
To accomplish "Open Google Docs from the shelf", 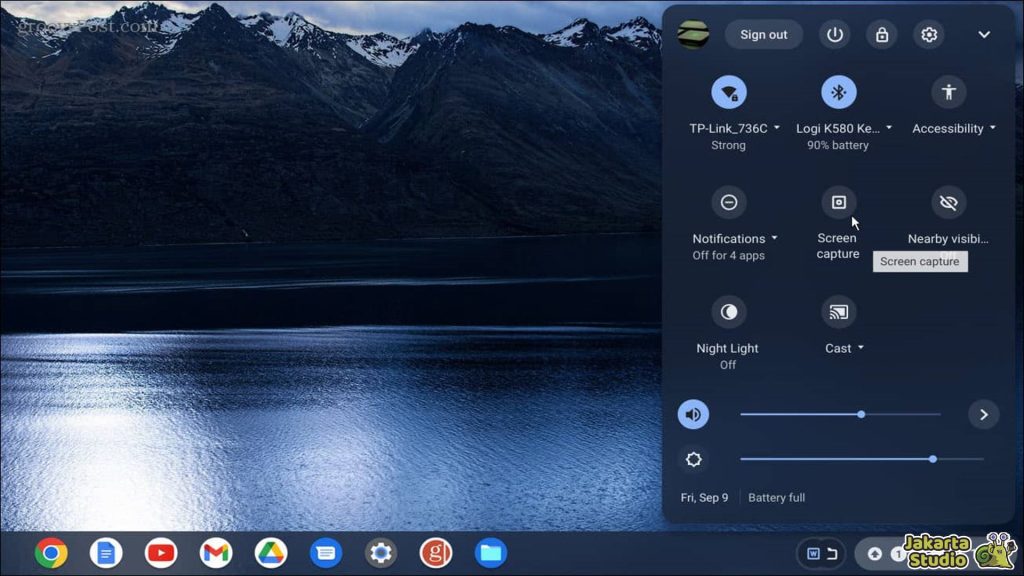I will [106, 552].
